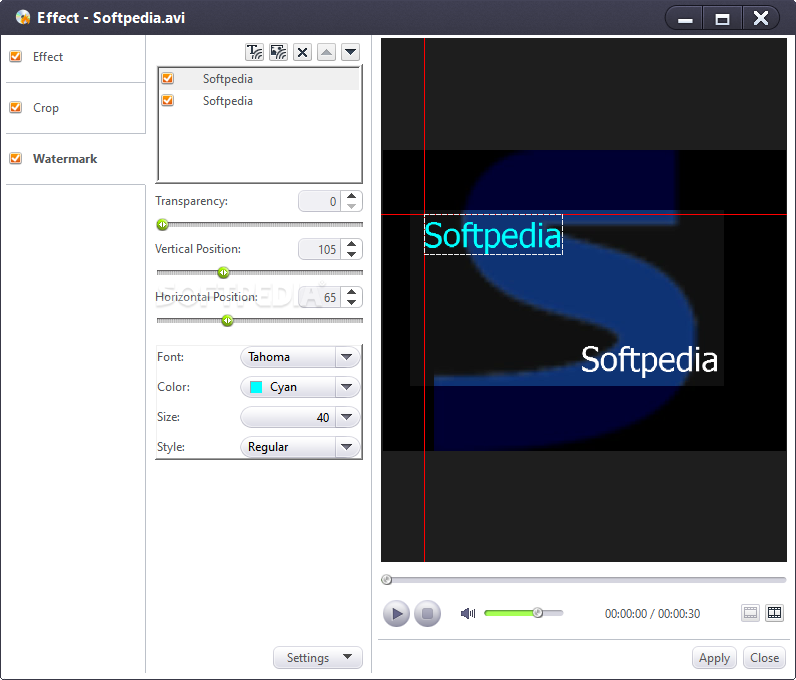Move the watermark down in the list
This screenshot has height=680, width=796.
point(350,52)
